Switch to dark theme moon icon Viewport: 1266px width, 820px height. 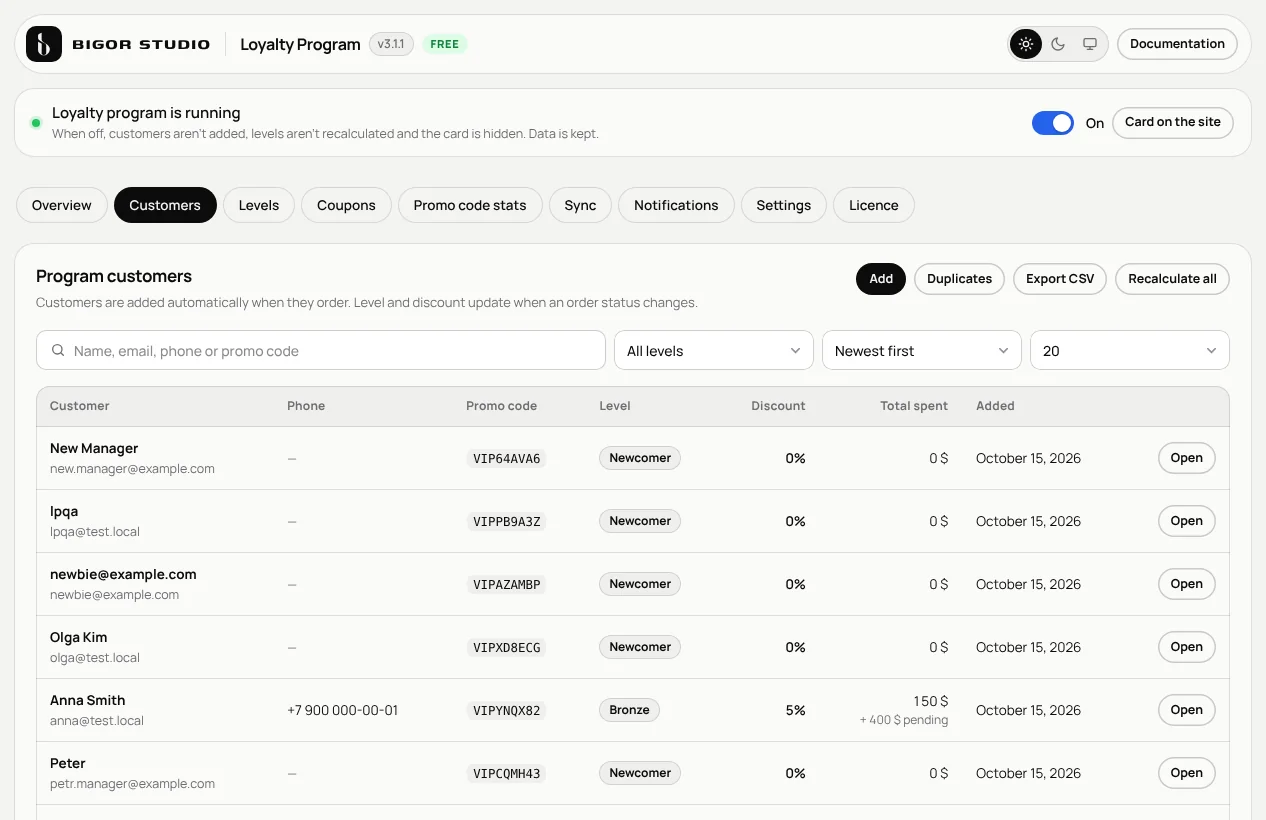pyautogui.click(x=1058, y=44)
